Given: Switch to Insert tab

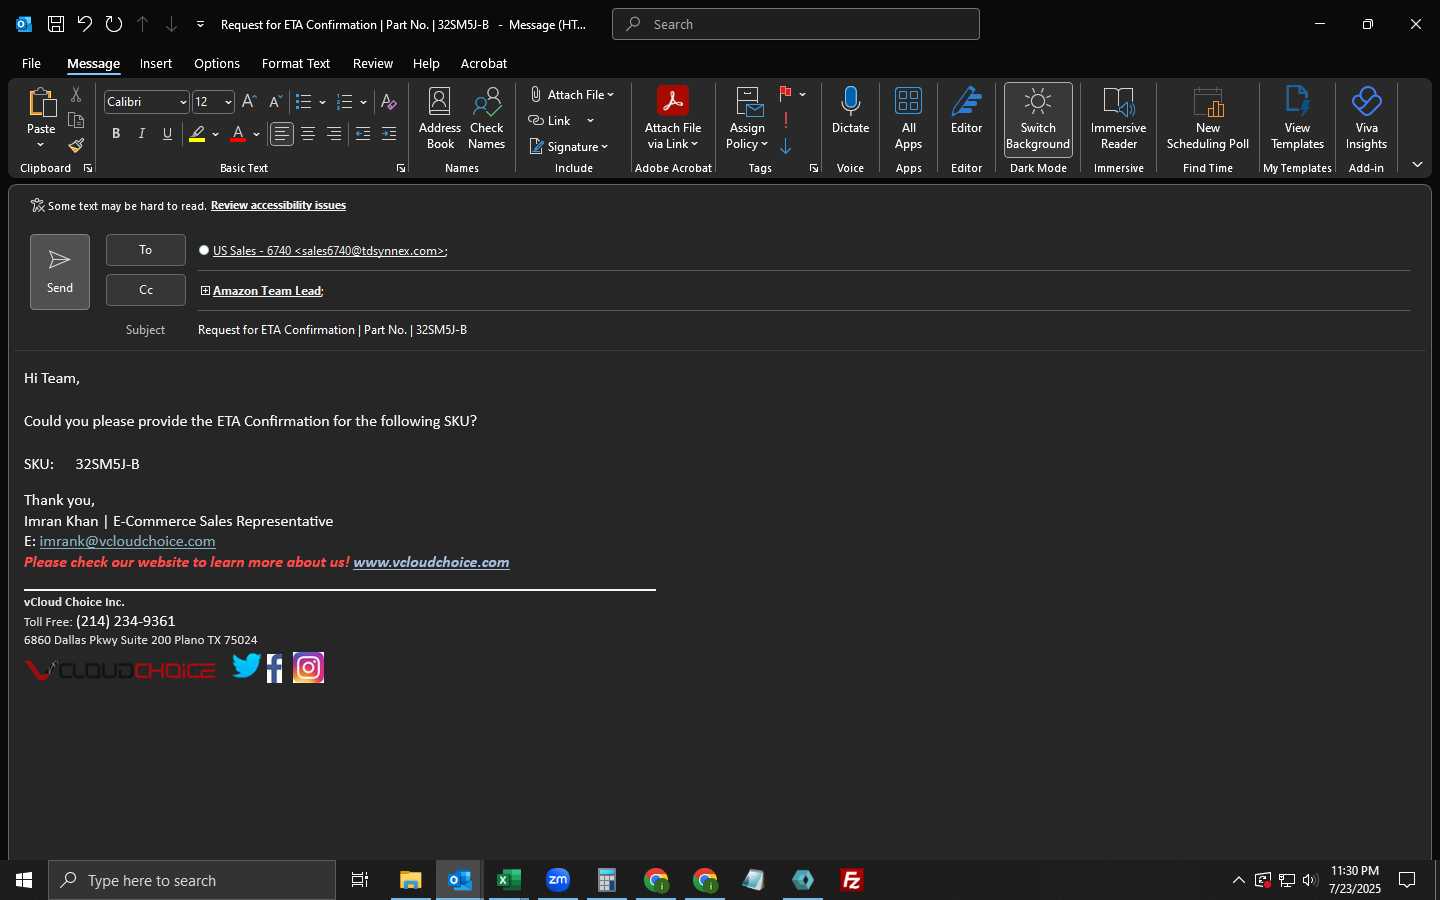Looking at the screenshot, I should (x=155, y=63).
